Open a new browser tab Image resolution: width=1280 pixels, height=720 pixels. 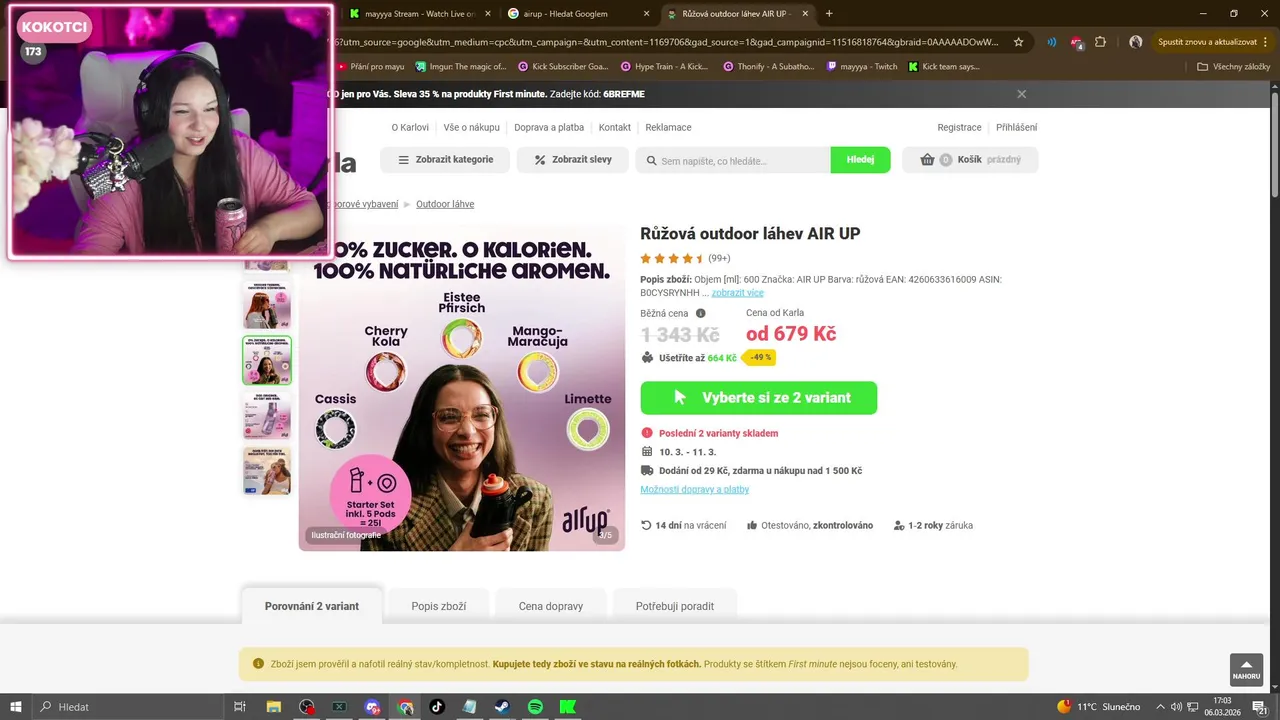tap(829, 14)
